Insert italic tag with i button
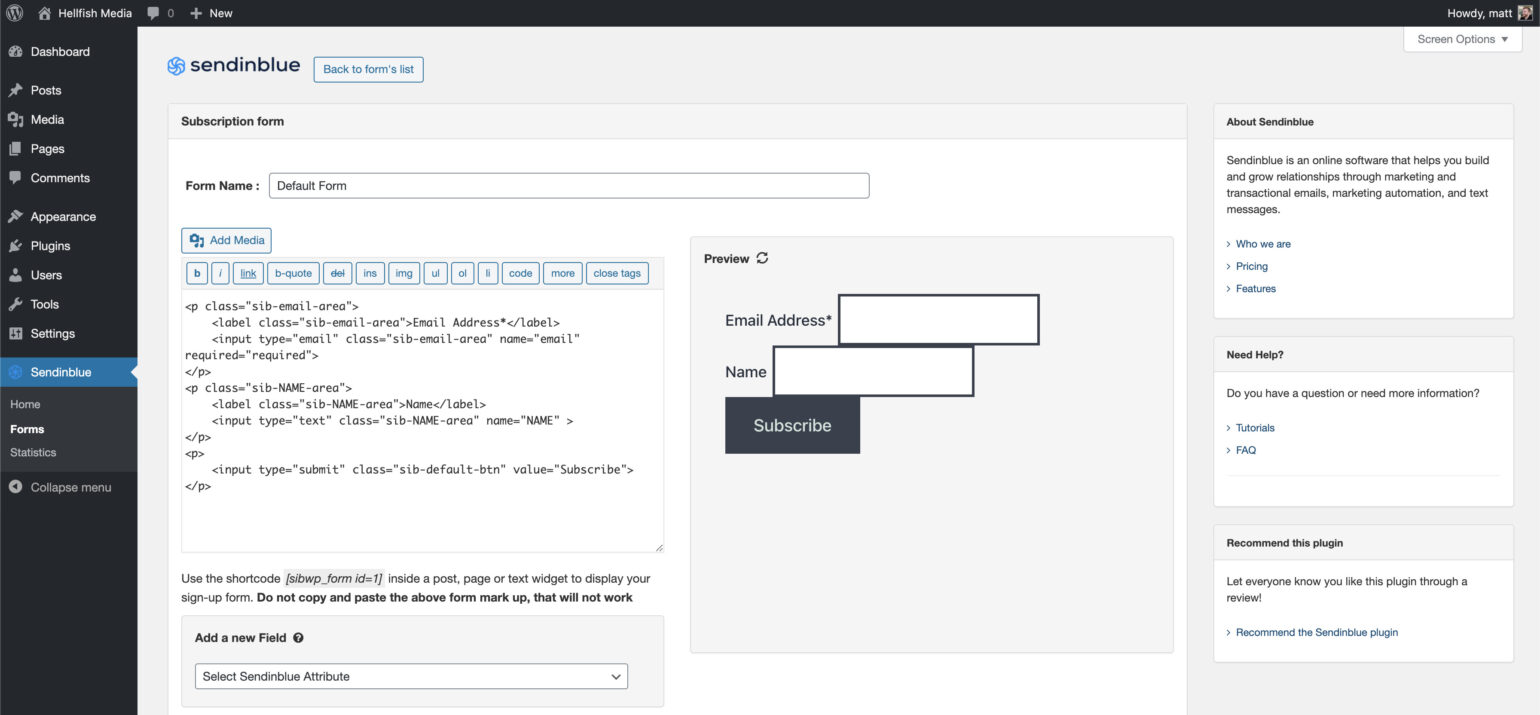 pyautogui.click(x=220, y=273)
